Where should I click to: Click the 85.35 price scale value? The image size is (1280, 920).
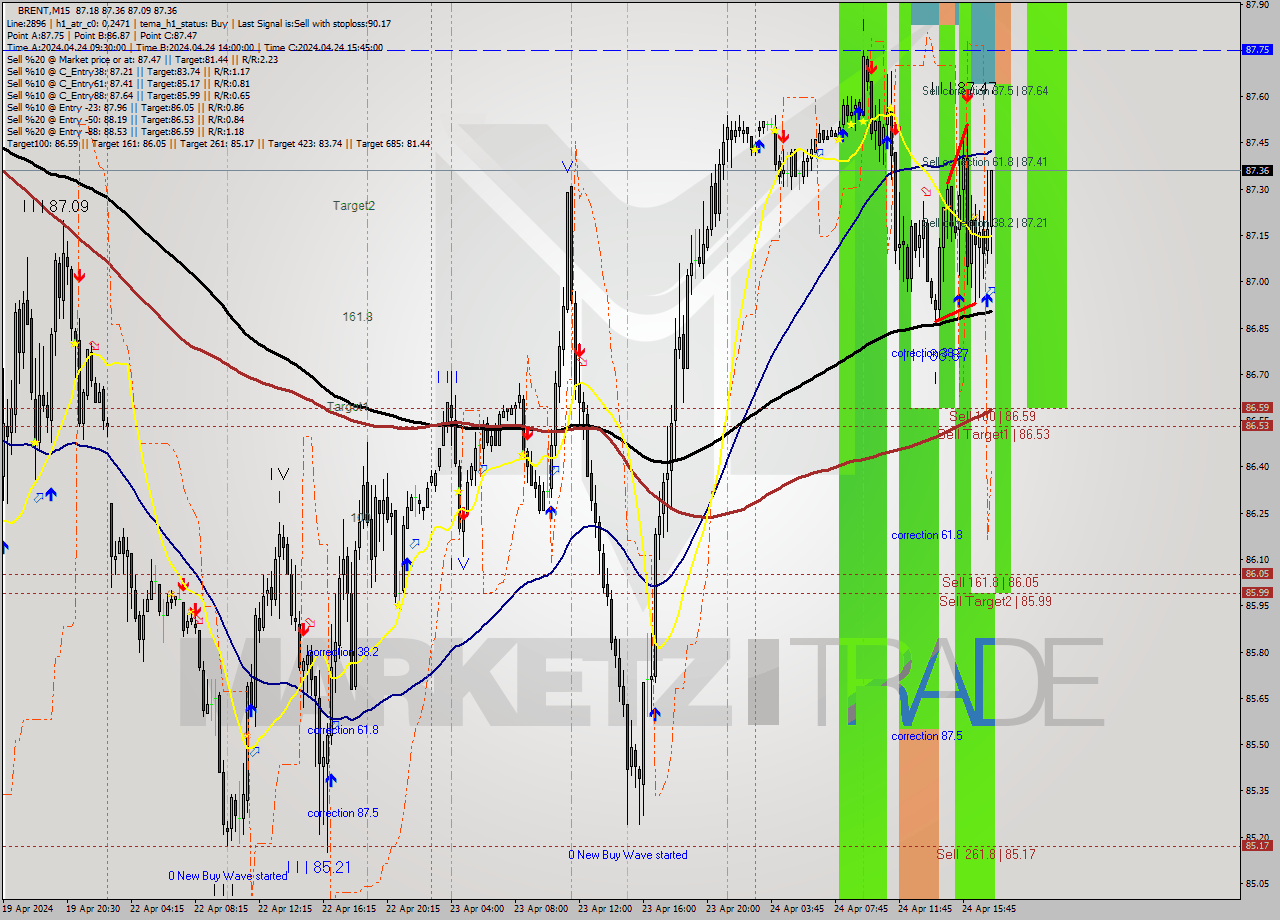pyautogui.click(x=1257, y=791)
